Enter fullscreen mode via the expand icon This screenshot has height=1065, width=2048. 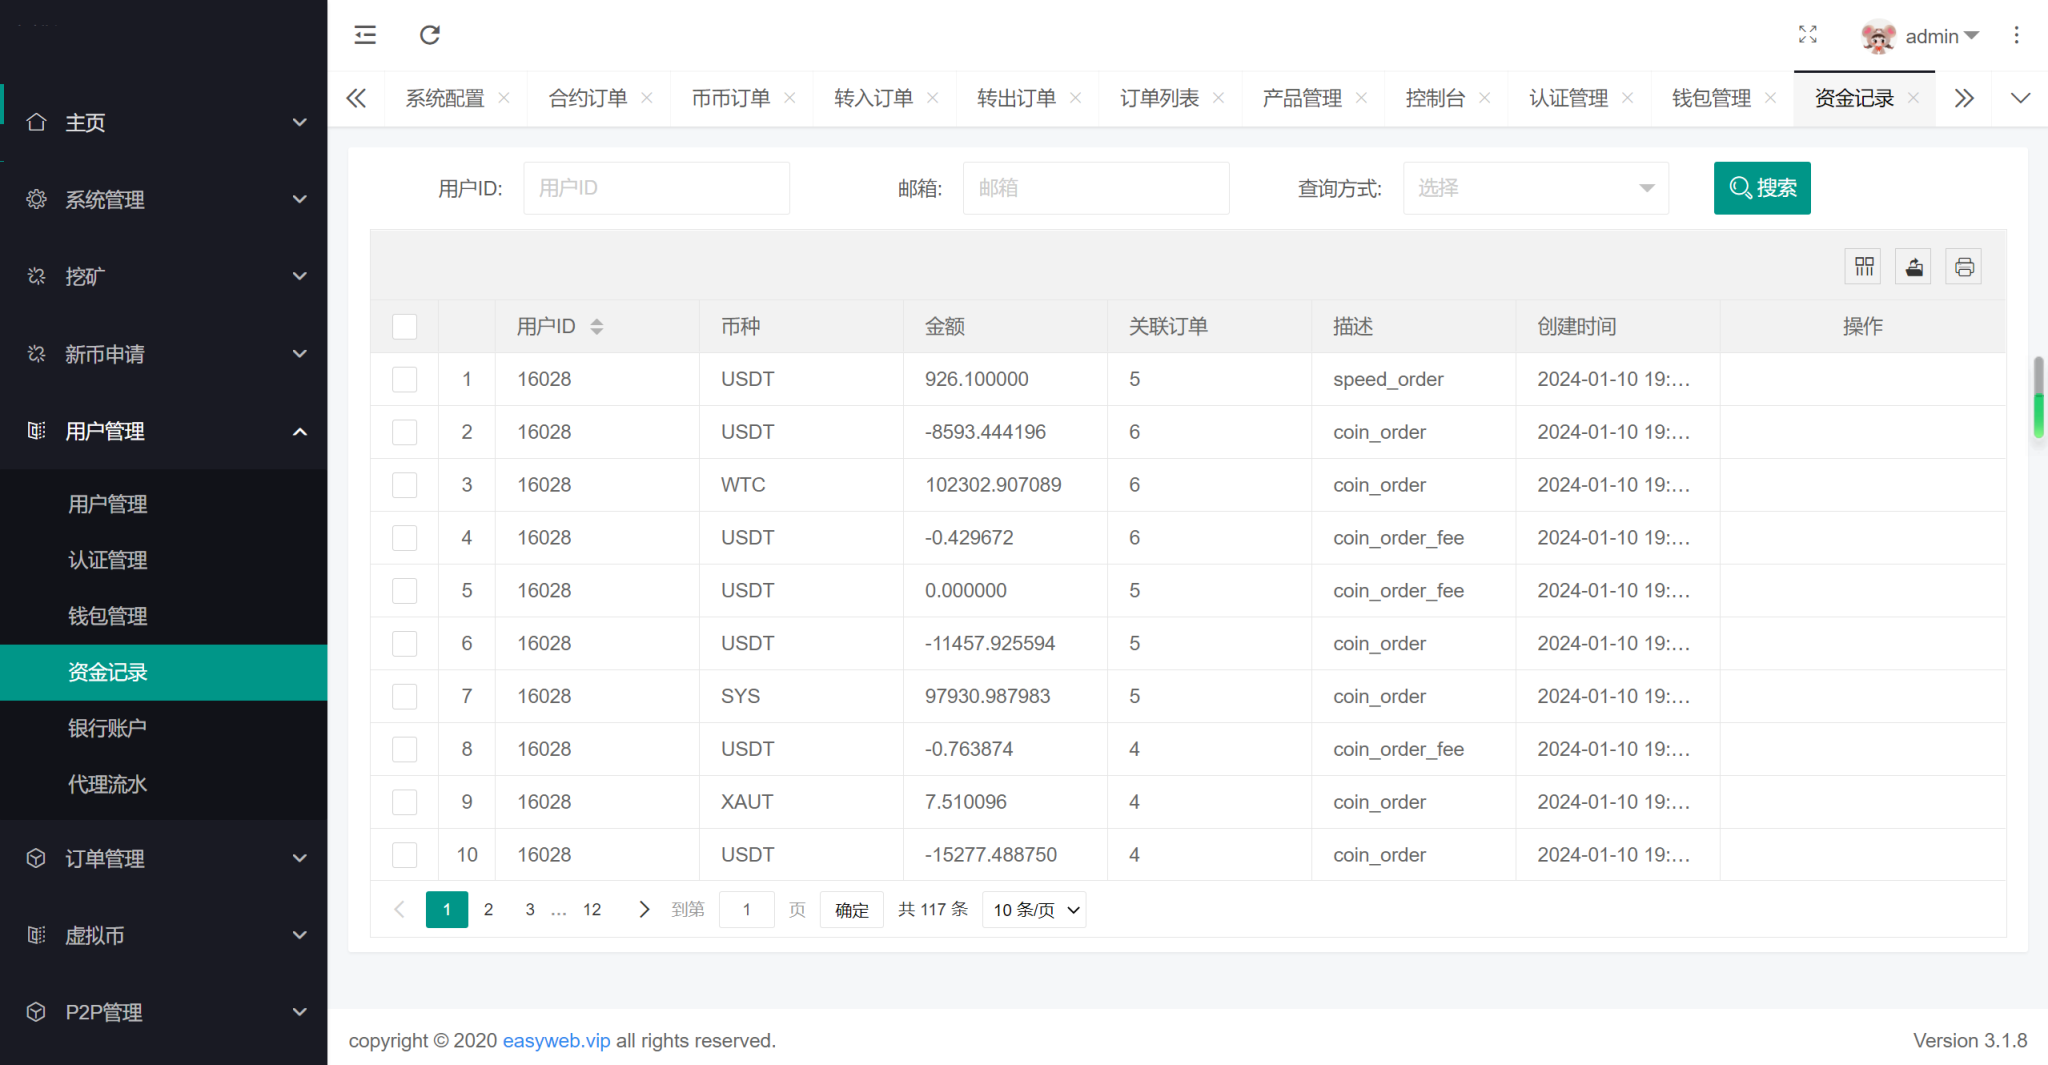point(1807,35)
